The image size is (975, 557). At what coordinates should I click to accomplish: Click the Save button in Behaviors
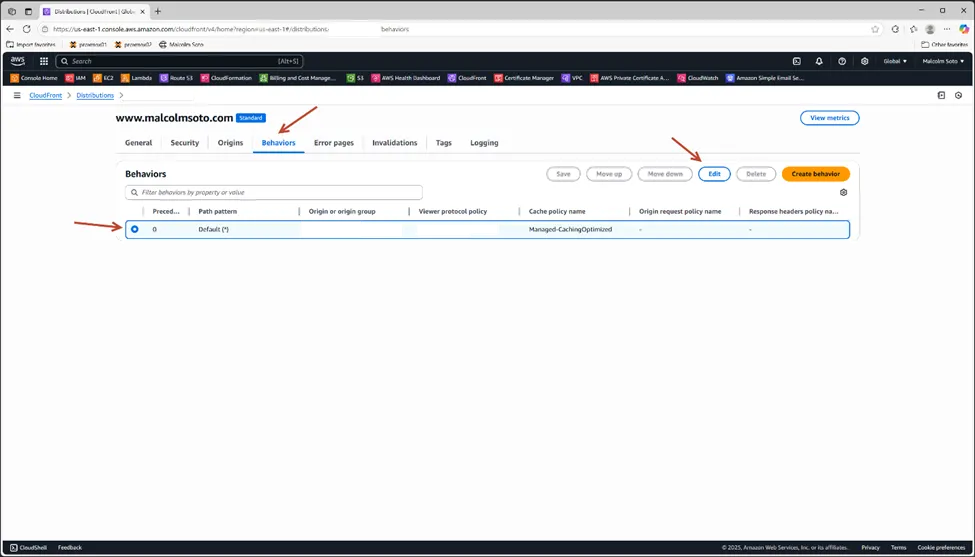[563, 174]
